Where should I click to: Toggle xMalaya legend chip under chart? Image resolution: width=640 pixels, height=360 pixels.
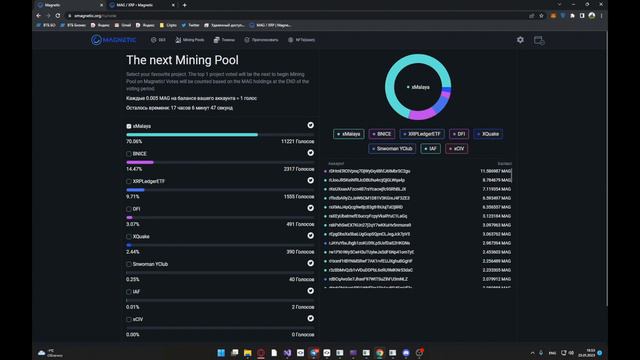pyautogui.click(x=349, y=134)
